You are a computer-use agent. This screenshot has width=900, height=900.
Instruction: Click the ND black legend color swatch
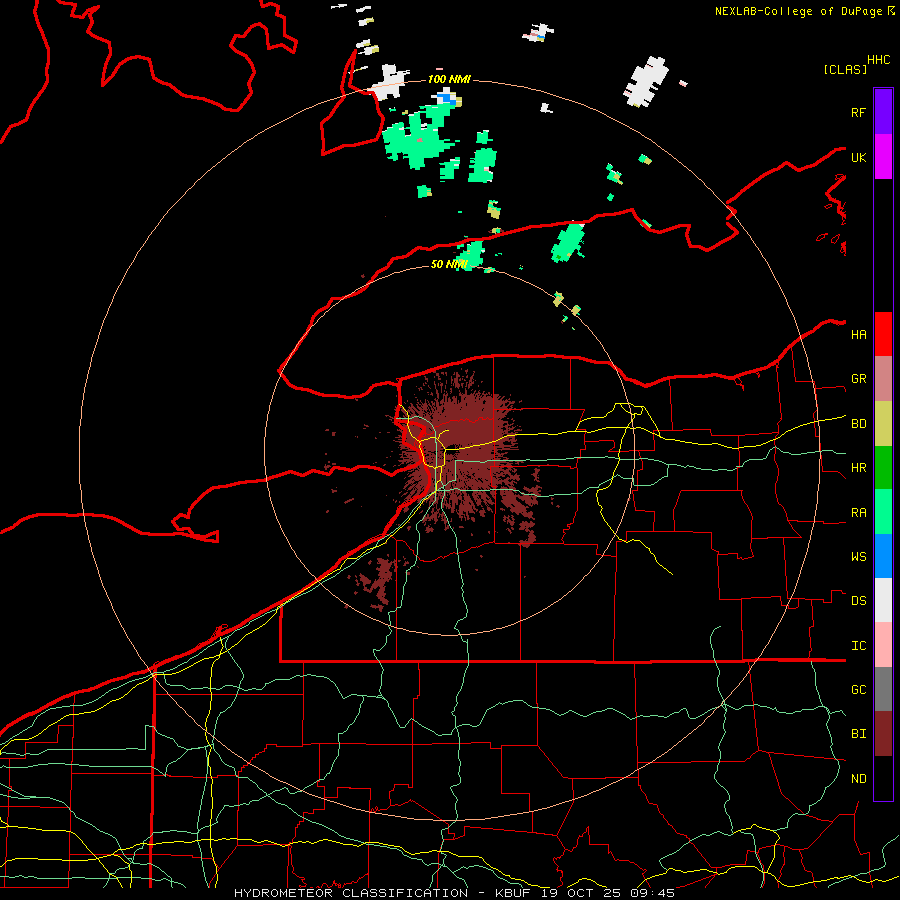coord(883,778)
